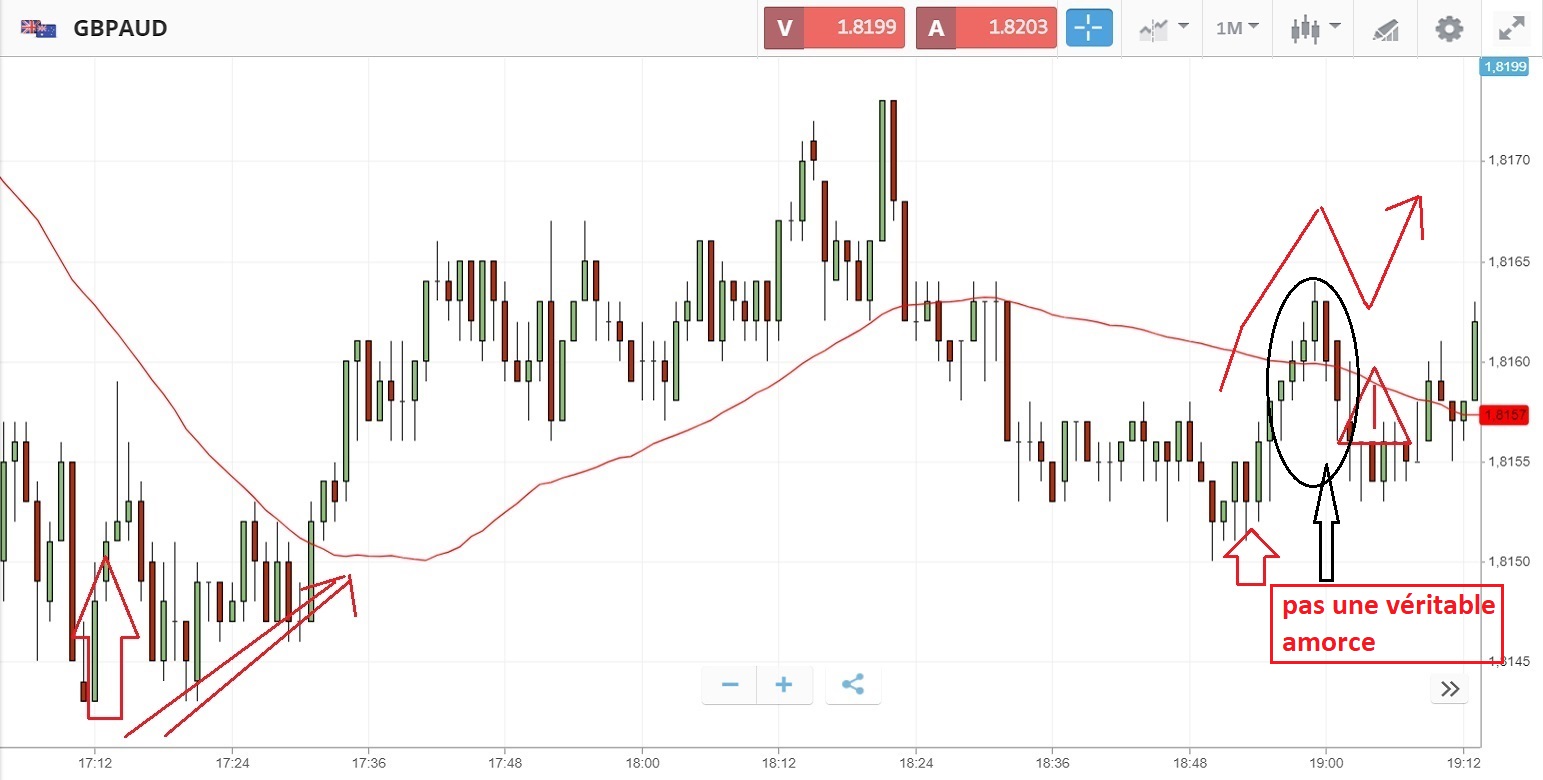
Task: Share the chart
Action: (x=853, y=685)
